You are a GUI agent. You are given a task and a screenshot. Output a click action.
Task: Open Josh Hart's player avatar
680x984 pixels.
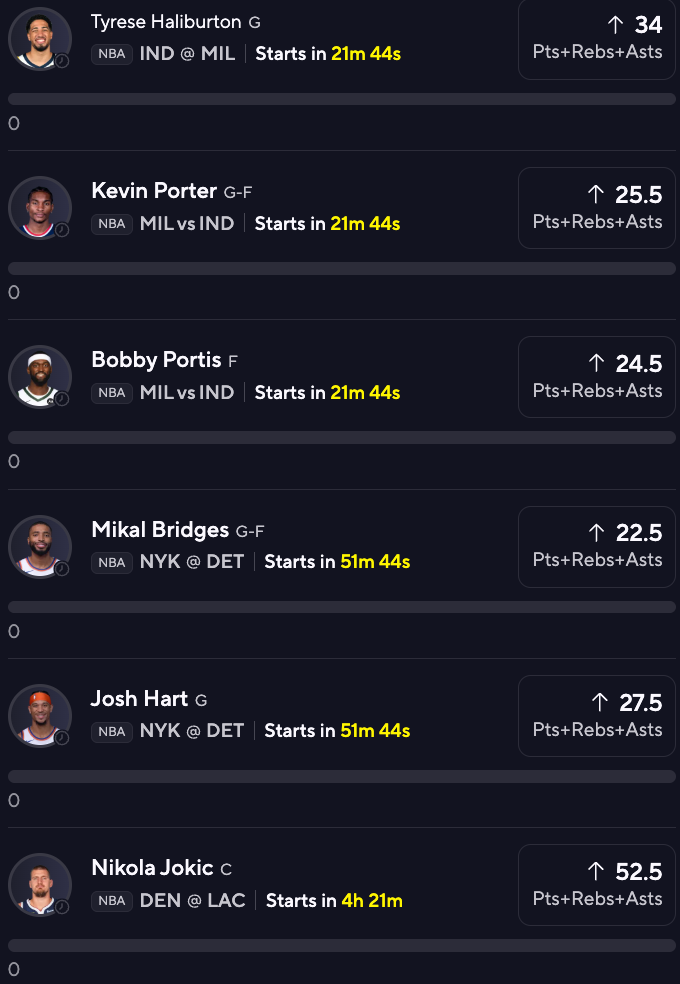point(40,715)
